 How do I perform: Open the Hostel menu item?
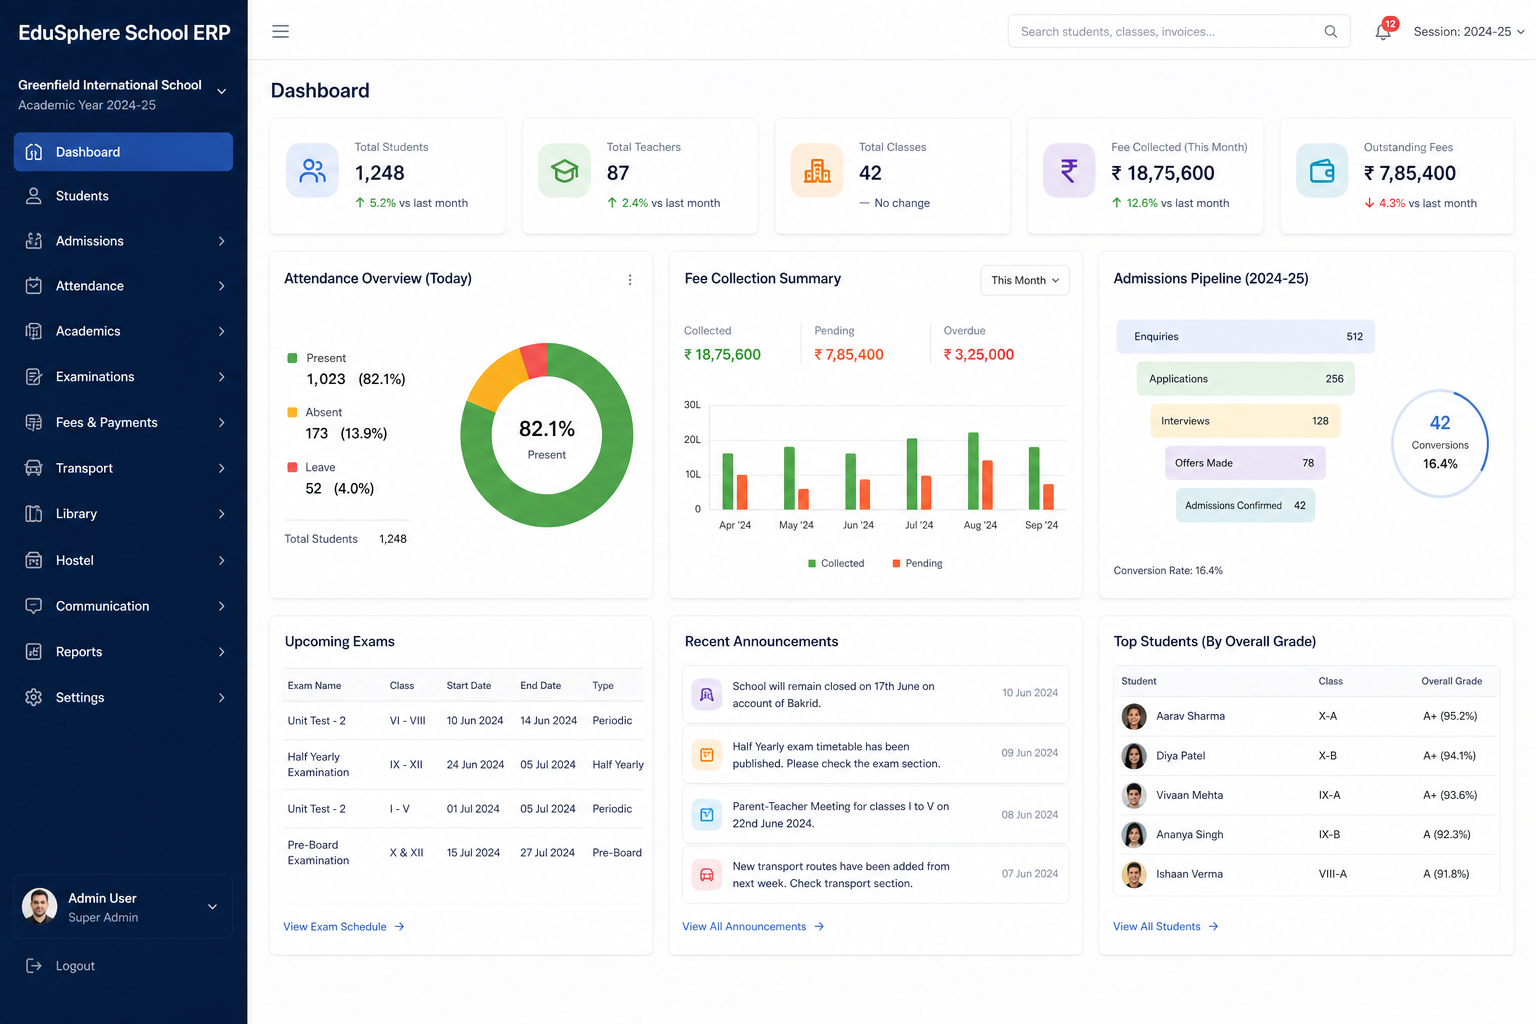click(123, 560)
